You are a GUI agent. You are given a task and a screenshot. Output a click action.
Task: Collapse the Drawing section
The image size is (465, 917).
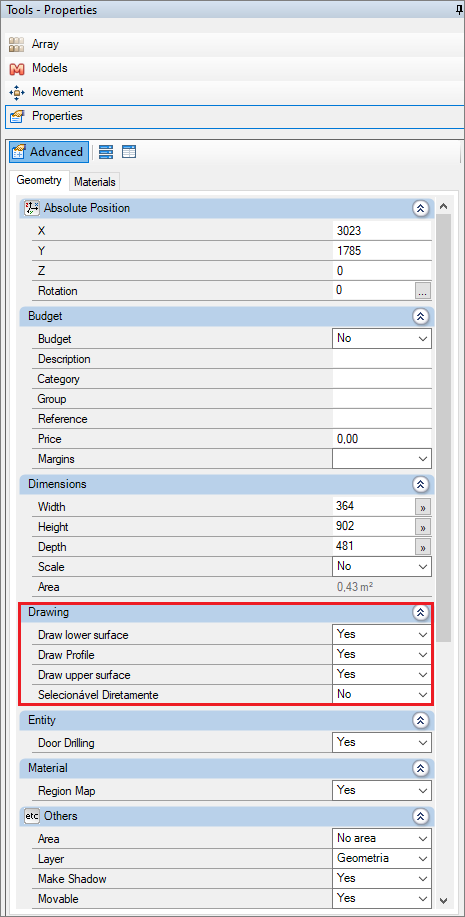coord(420,612)
